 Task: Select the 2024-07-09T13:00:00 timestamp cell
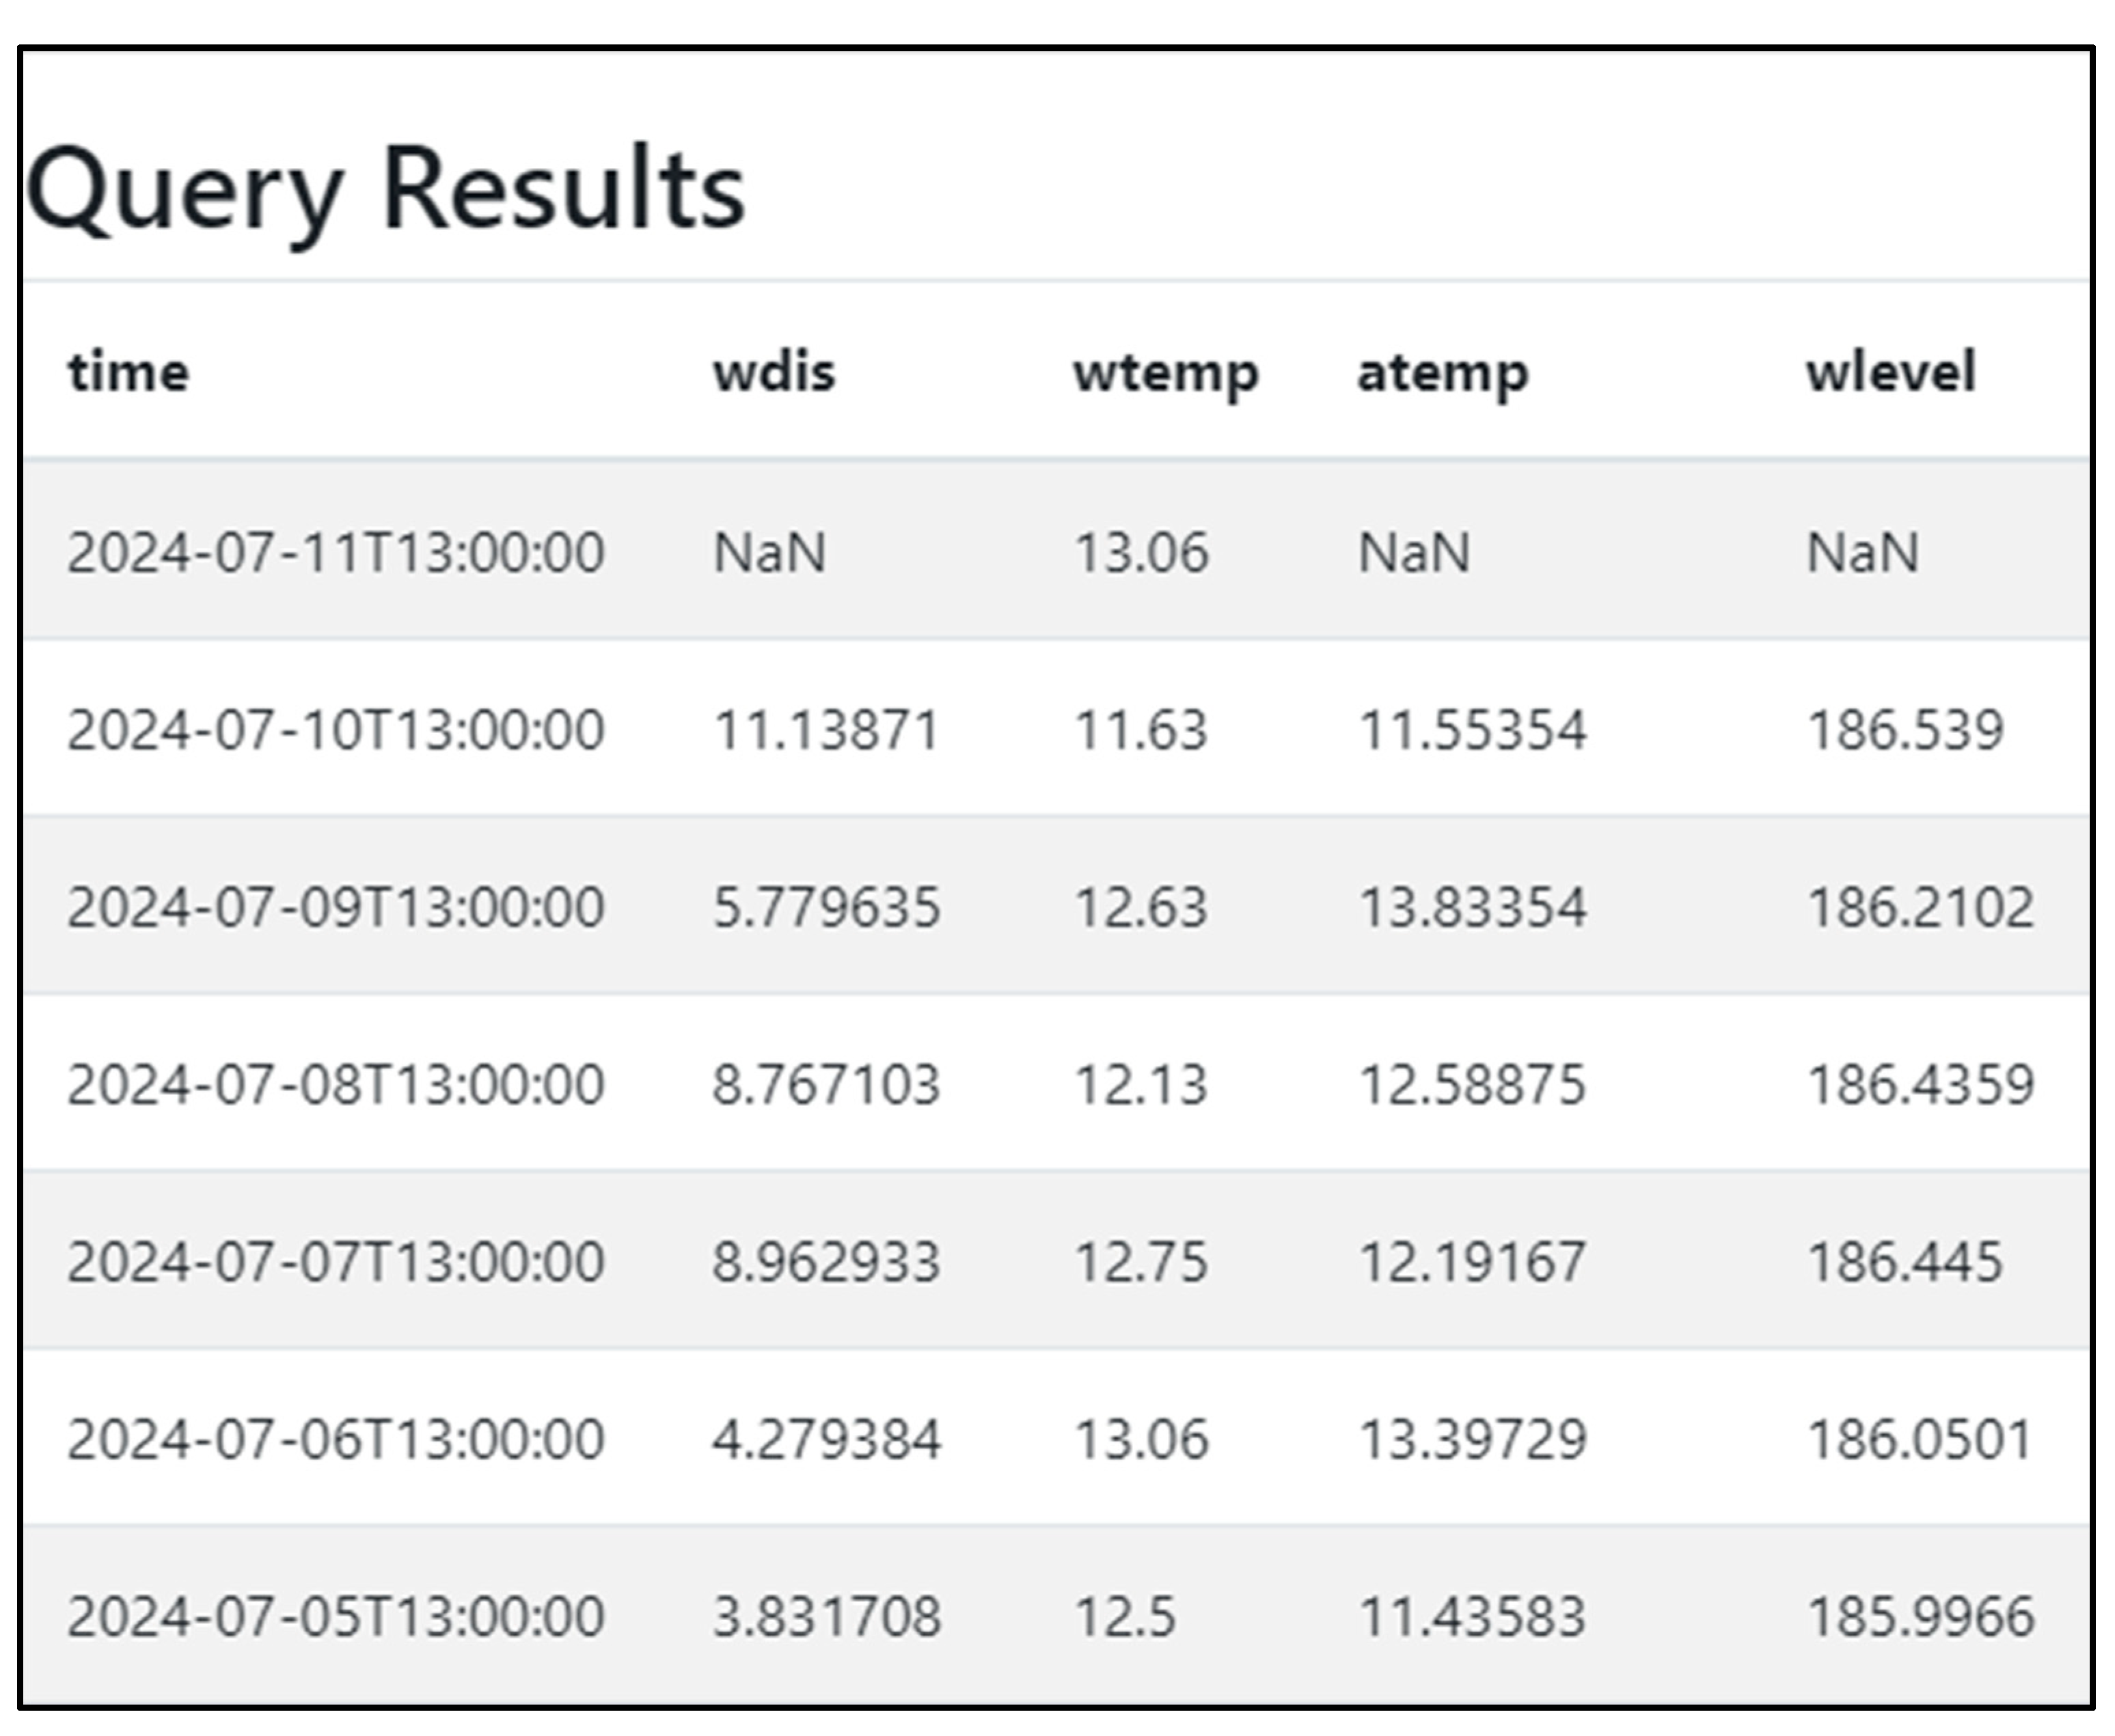click(x=336, y=907)
